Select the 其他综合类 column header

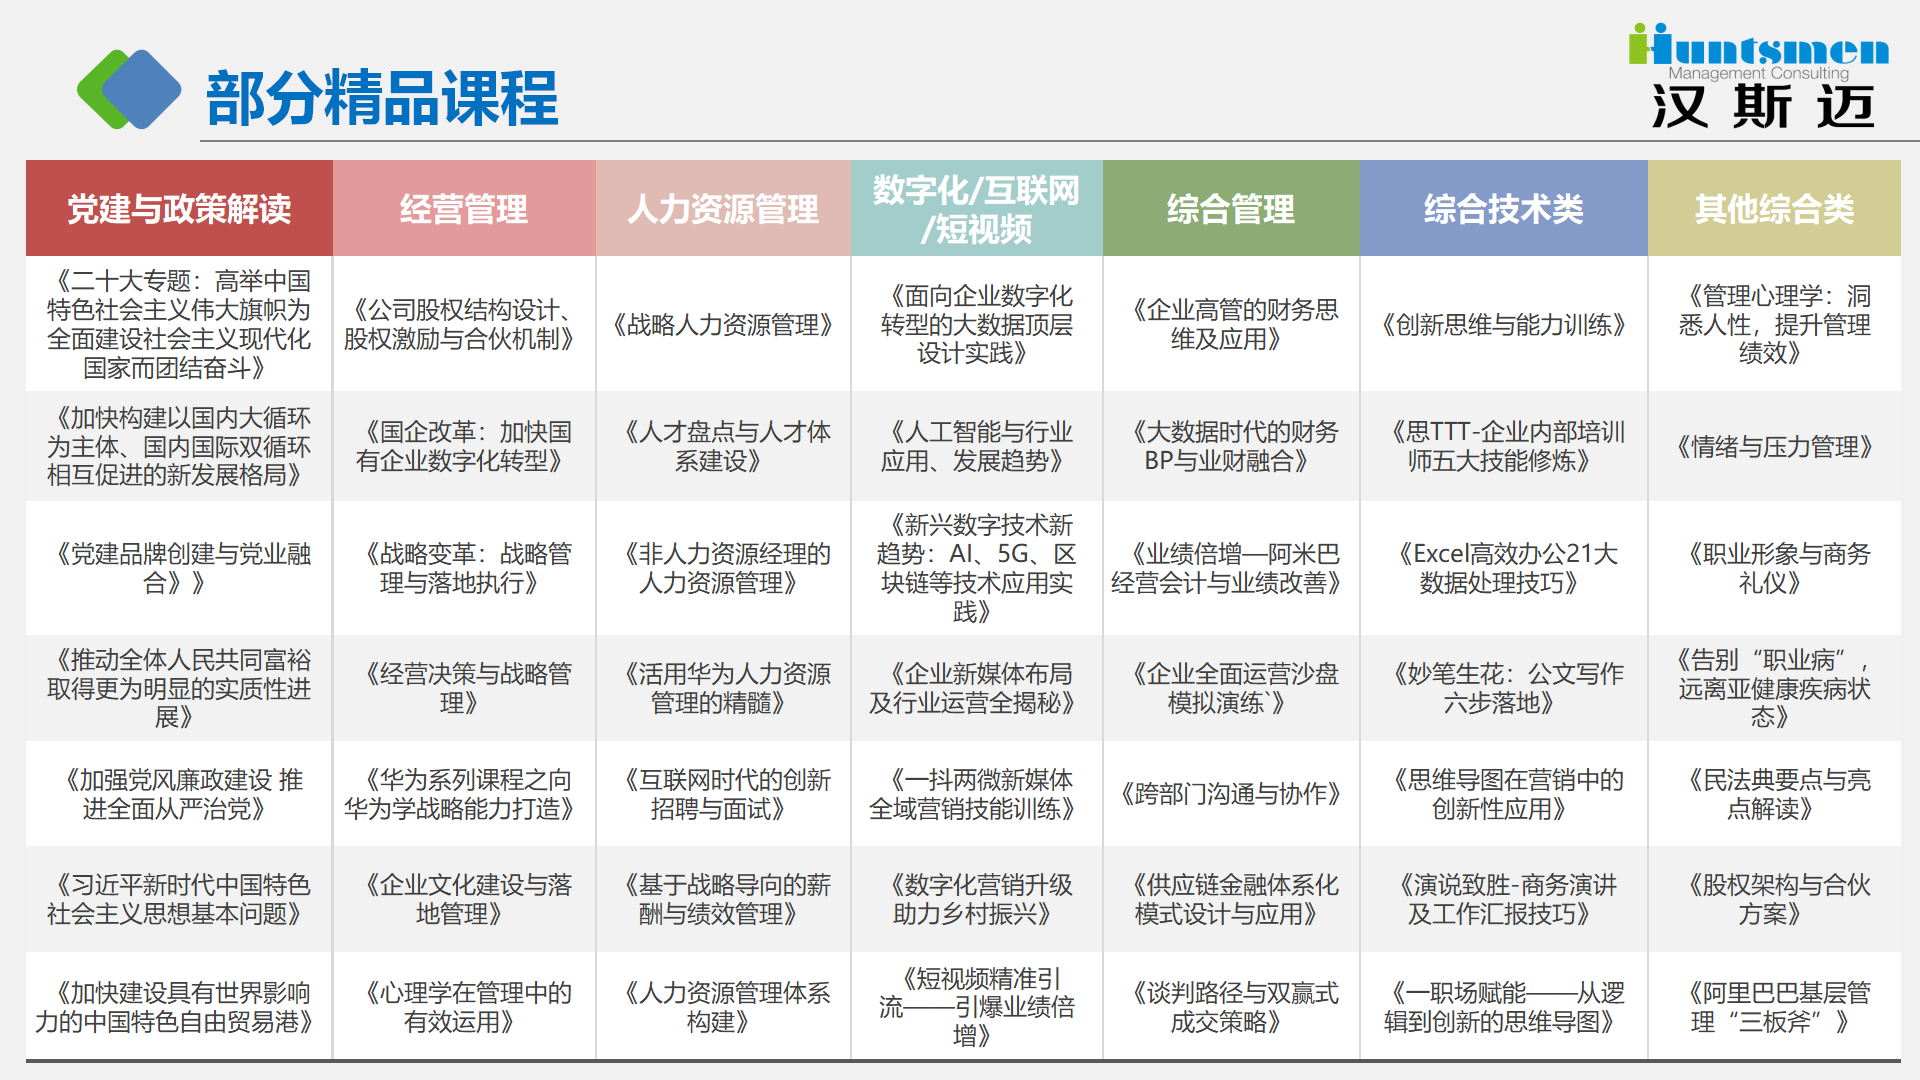tap(1774, 208)
